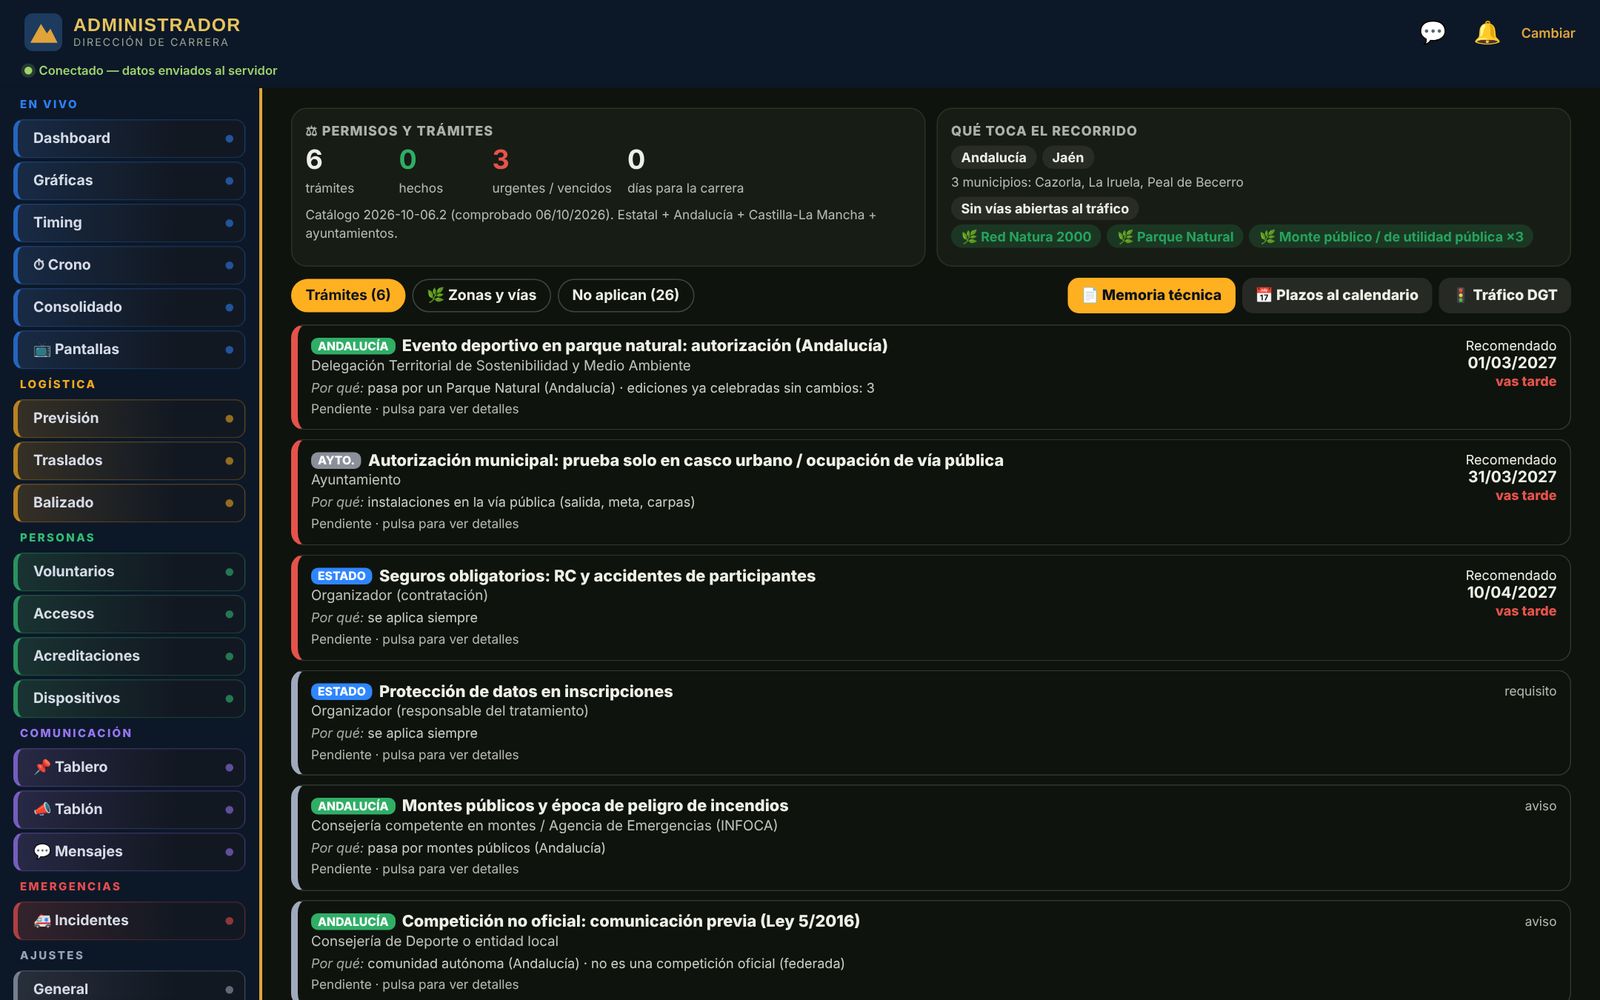Open Competición no oficial comunicación previa
This screenshot has height=1000, width=1600.
pyautogui.click(x=931, y=951)
